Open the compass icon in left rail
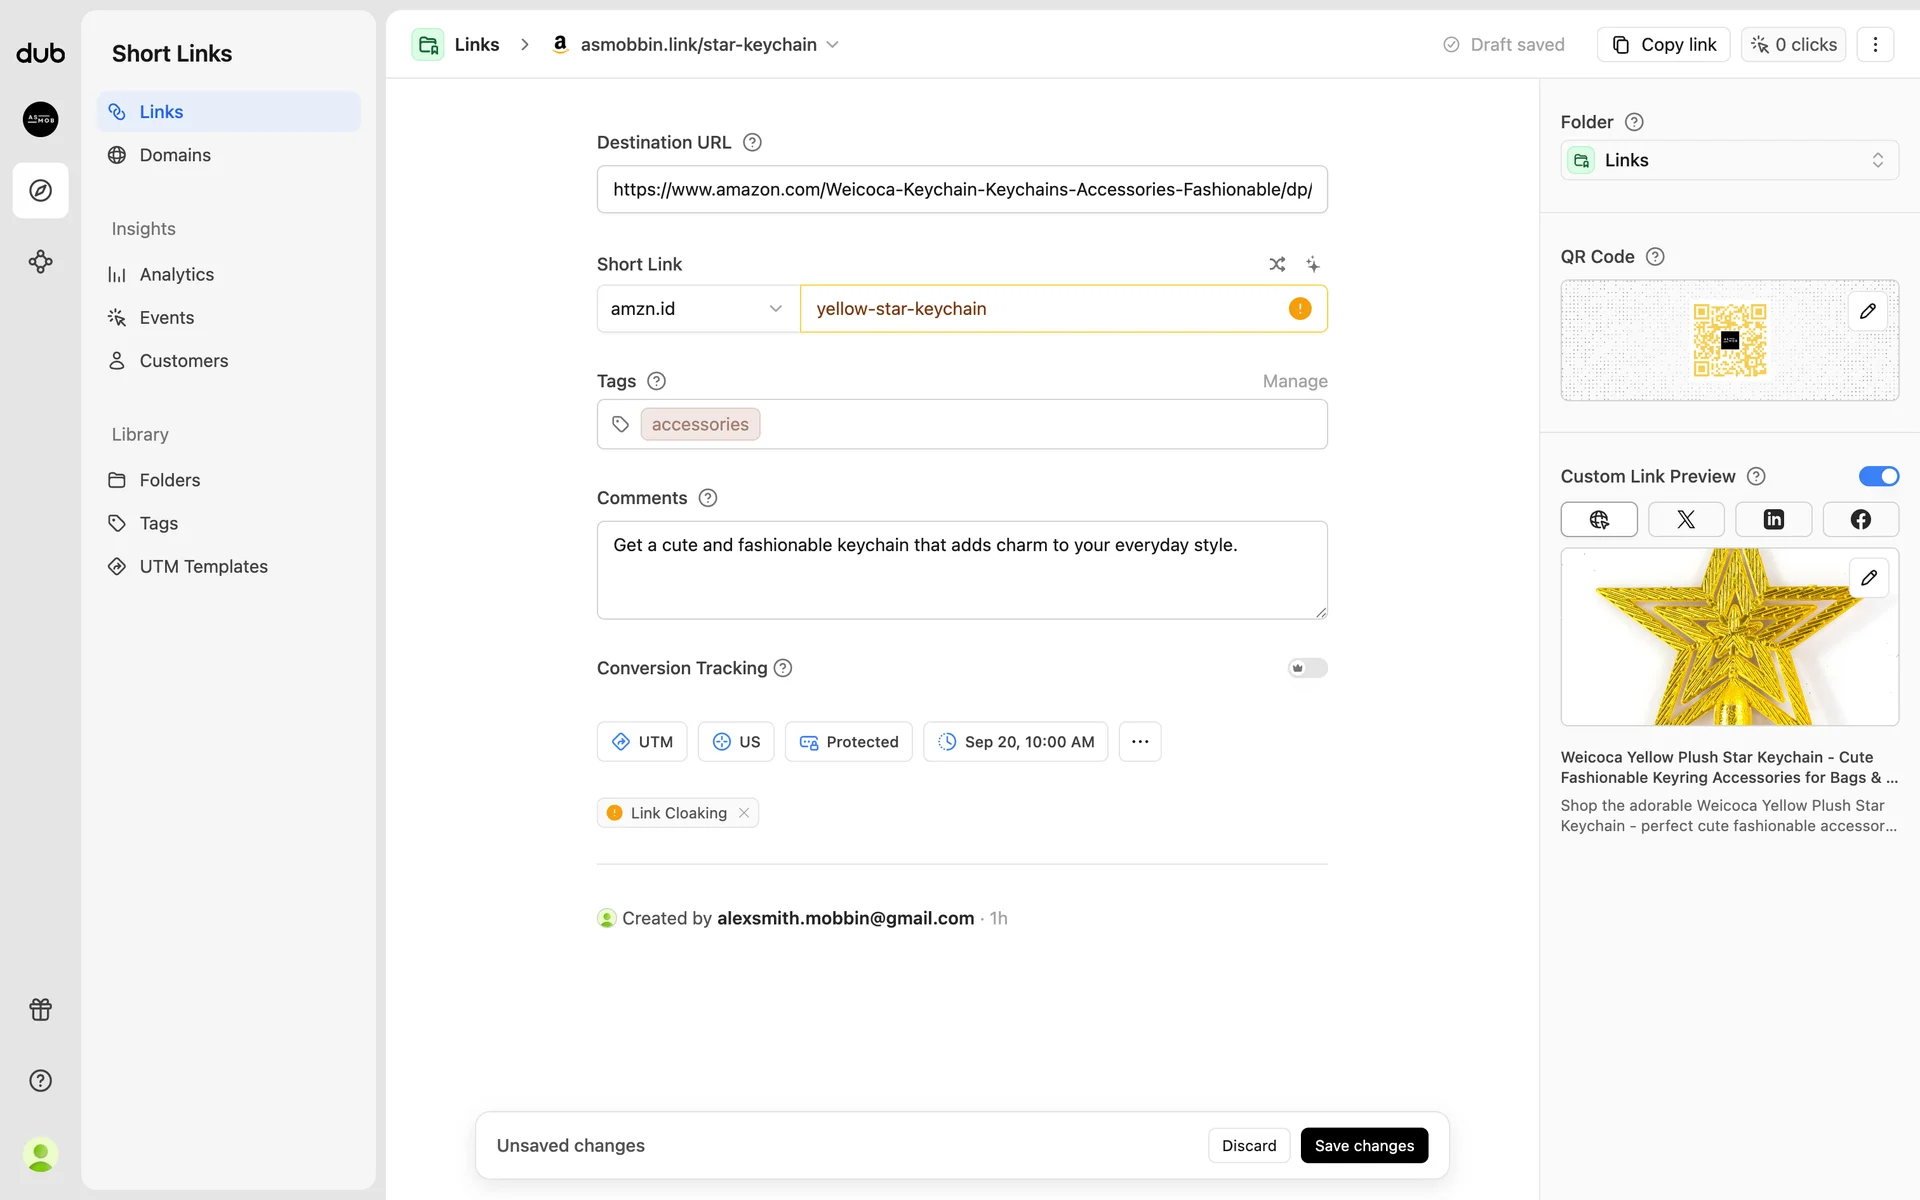 [41, 190]
